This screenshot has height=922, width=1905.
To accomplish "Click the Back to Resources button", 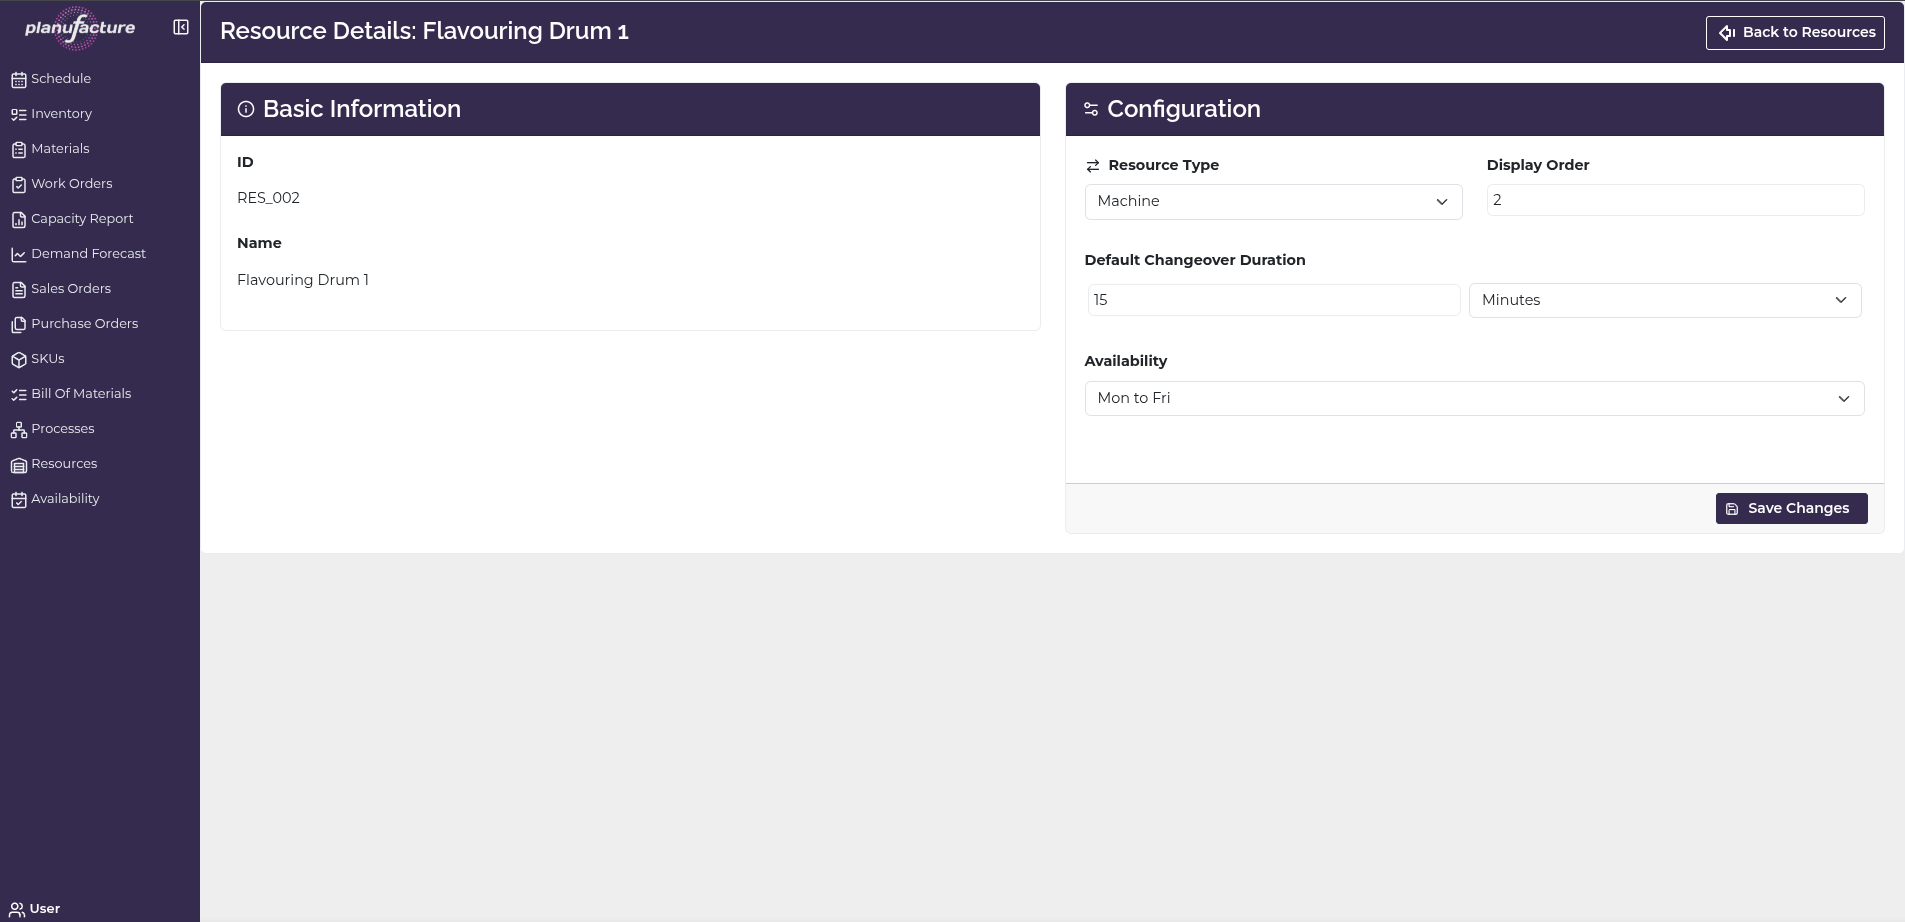I will (1795, 32).
